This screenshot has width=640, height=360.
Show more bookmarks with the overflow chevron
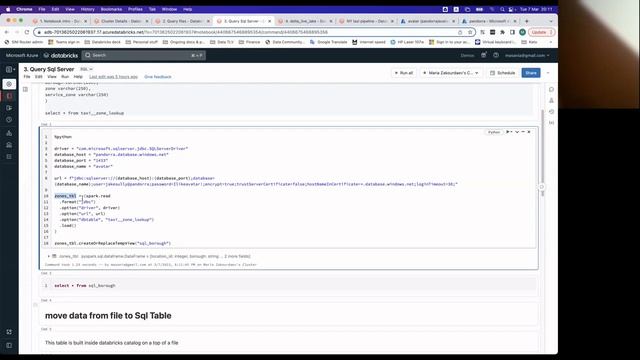[551, 42]
